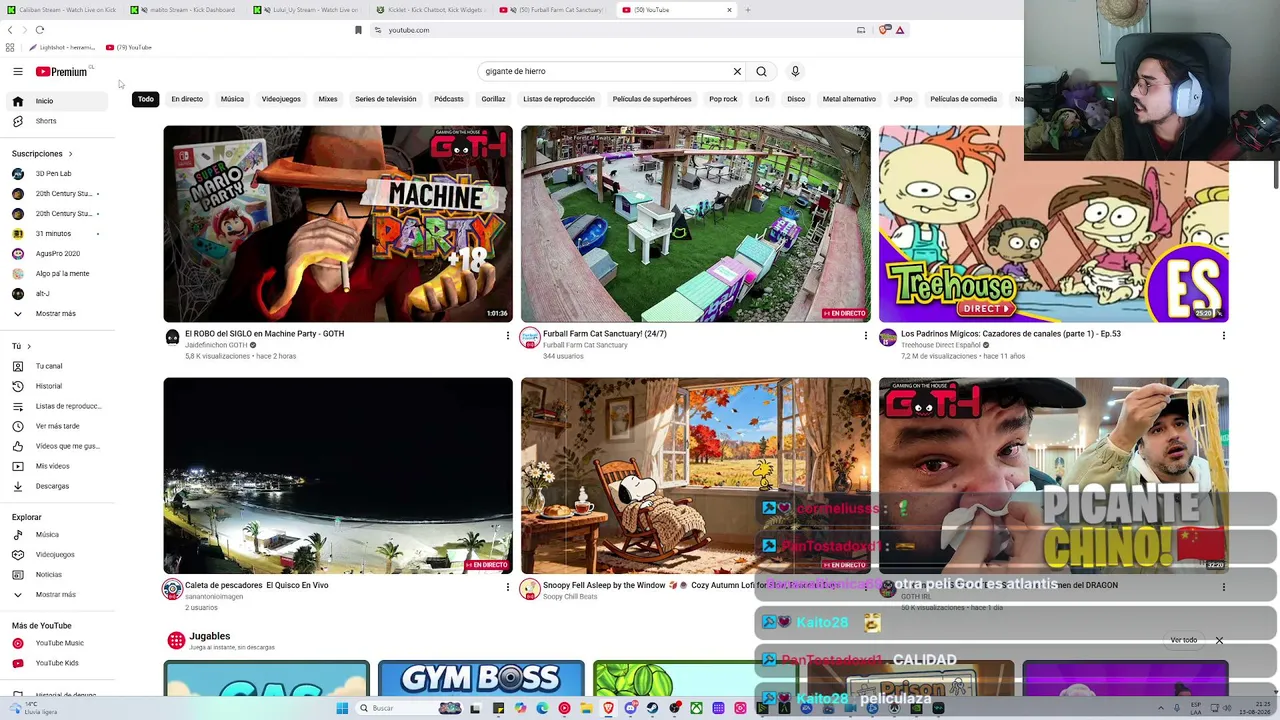Open the GYM BOSS playable game
Screen dimensions: 1280x720
[481, 678]
